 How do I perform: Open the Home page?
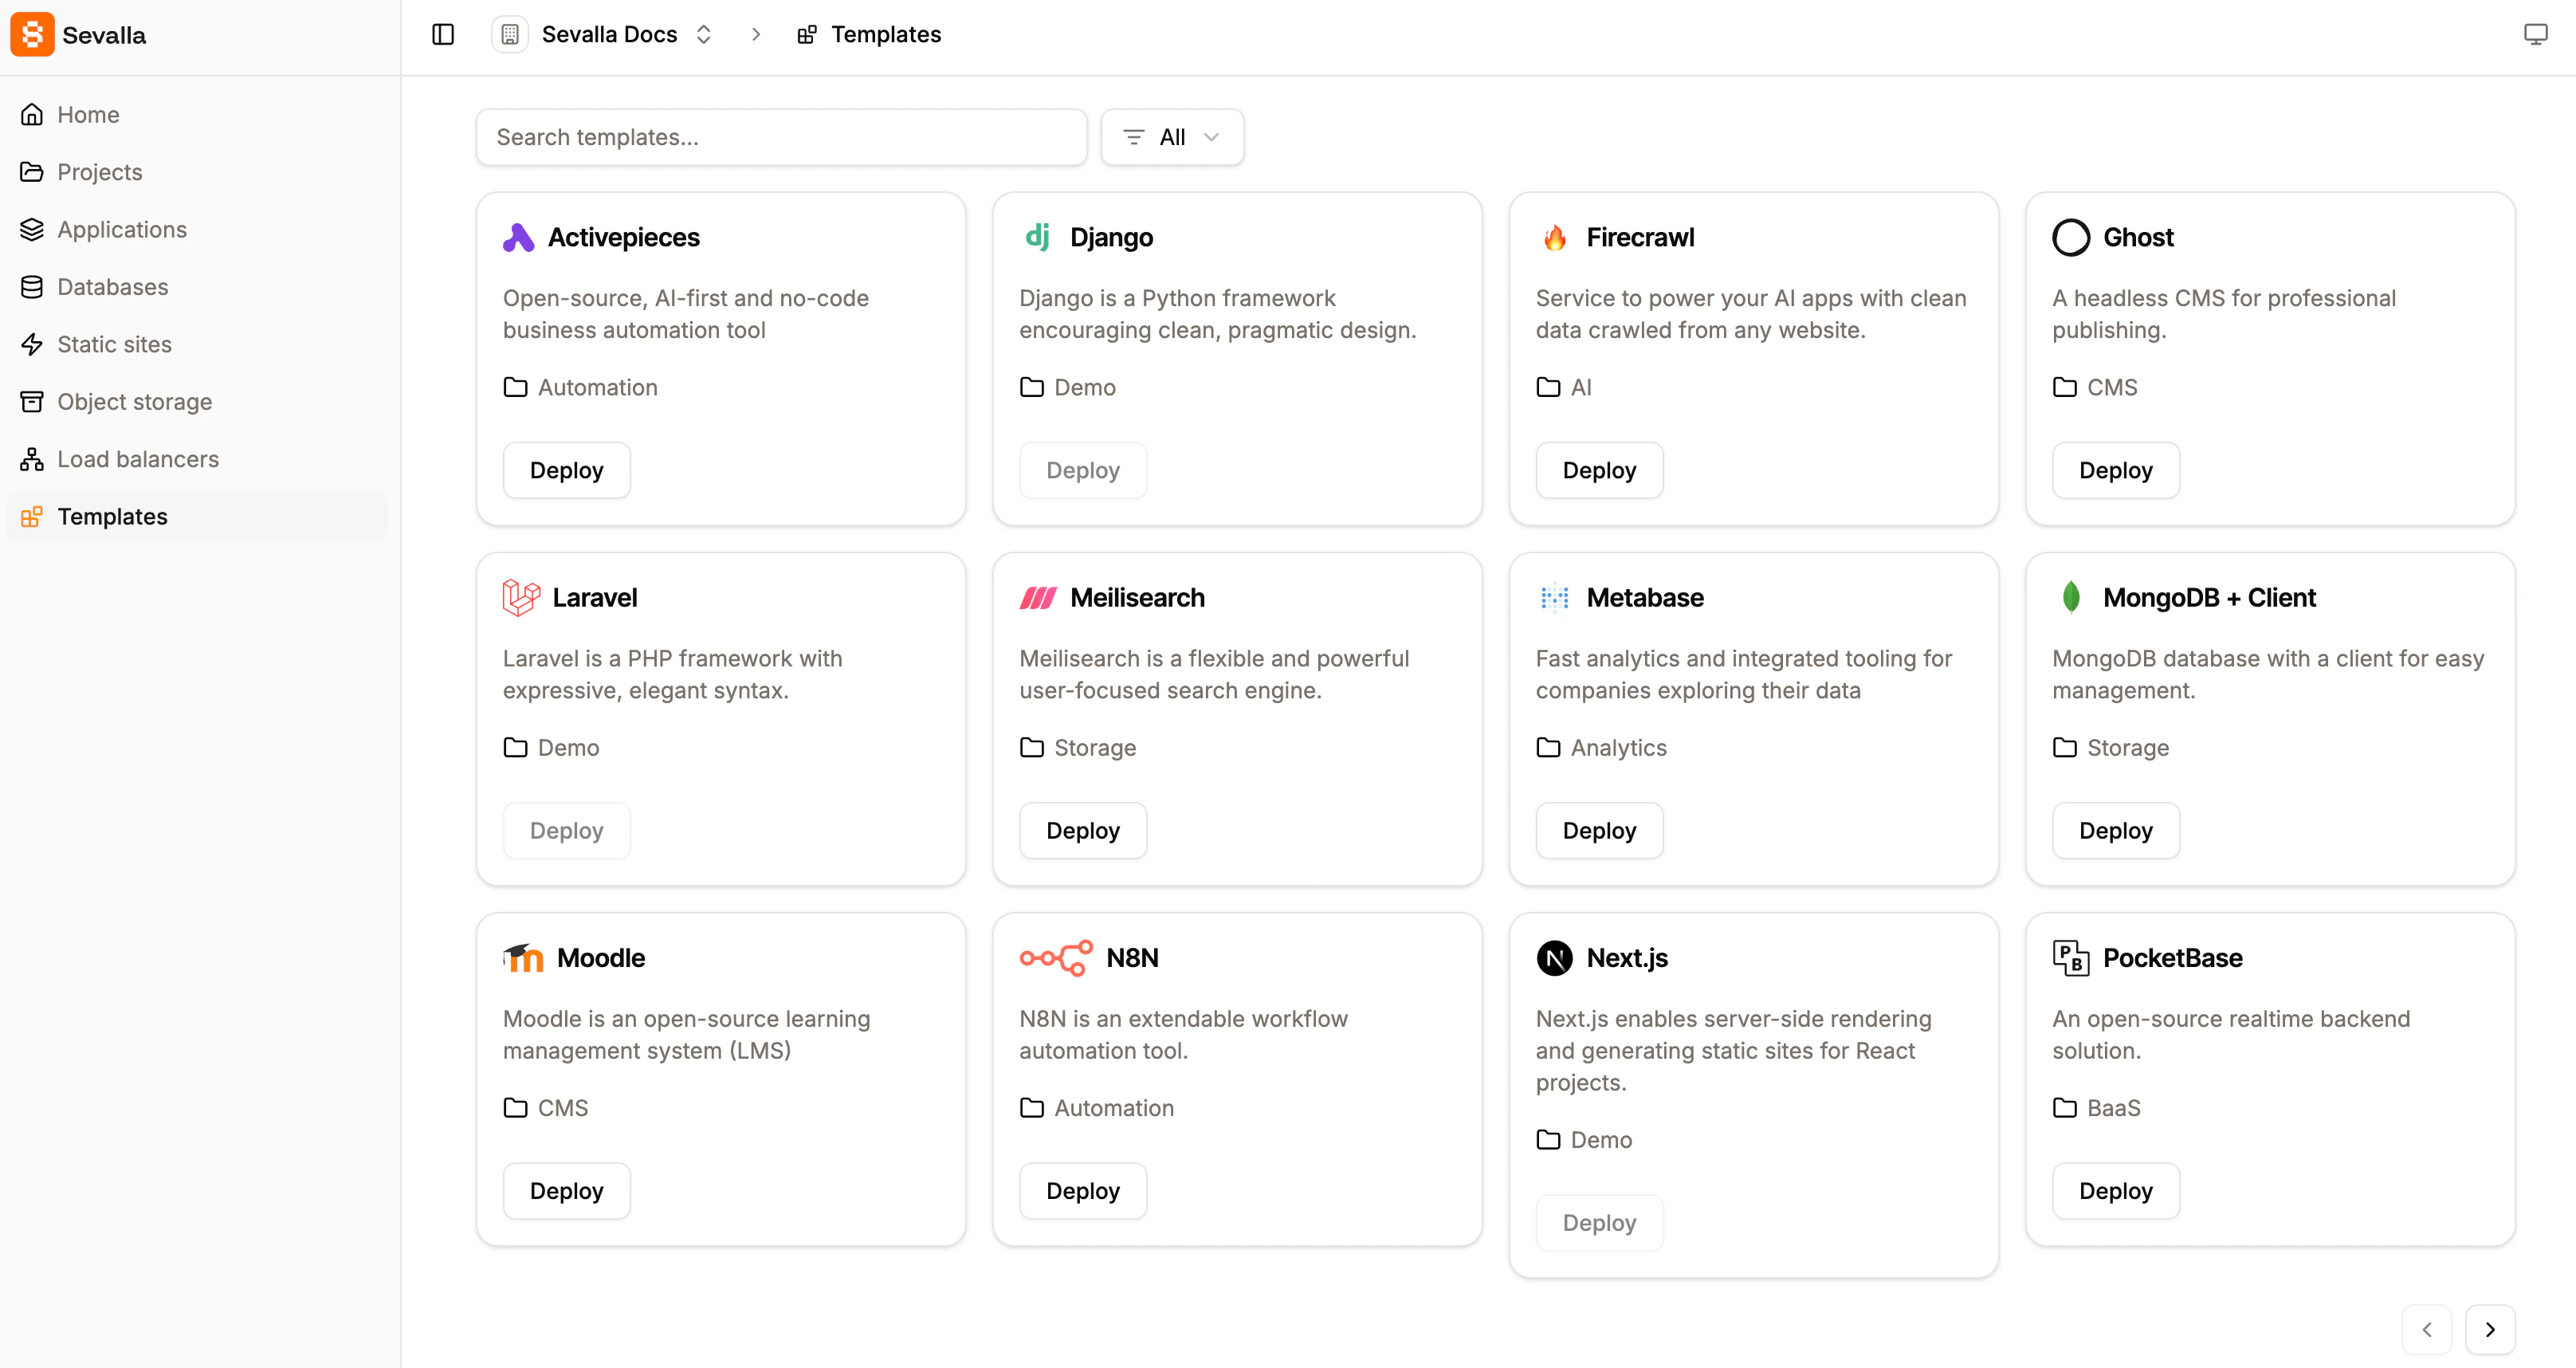(196, 115)
